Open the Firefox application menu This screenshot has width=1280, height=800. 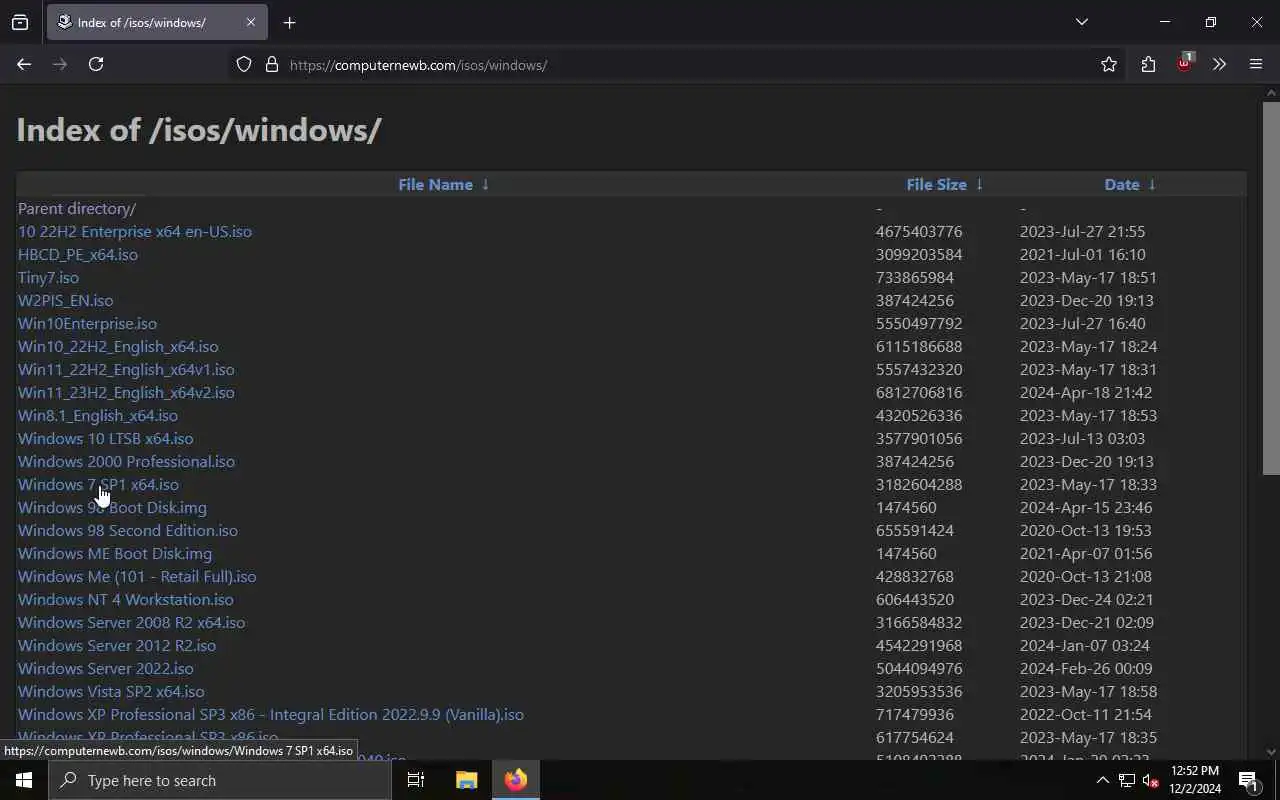point(1256,65)
